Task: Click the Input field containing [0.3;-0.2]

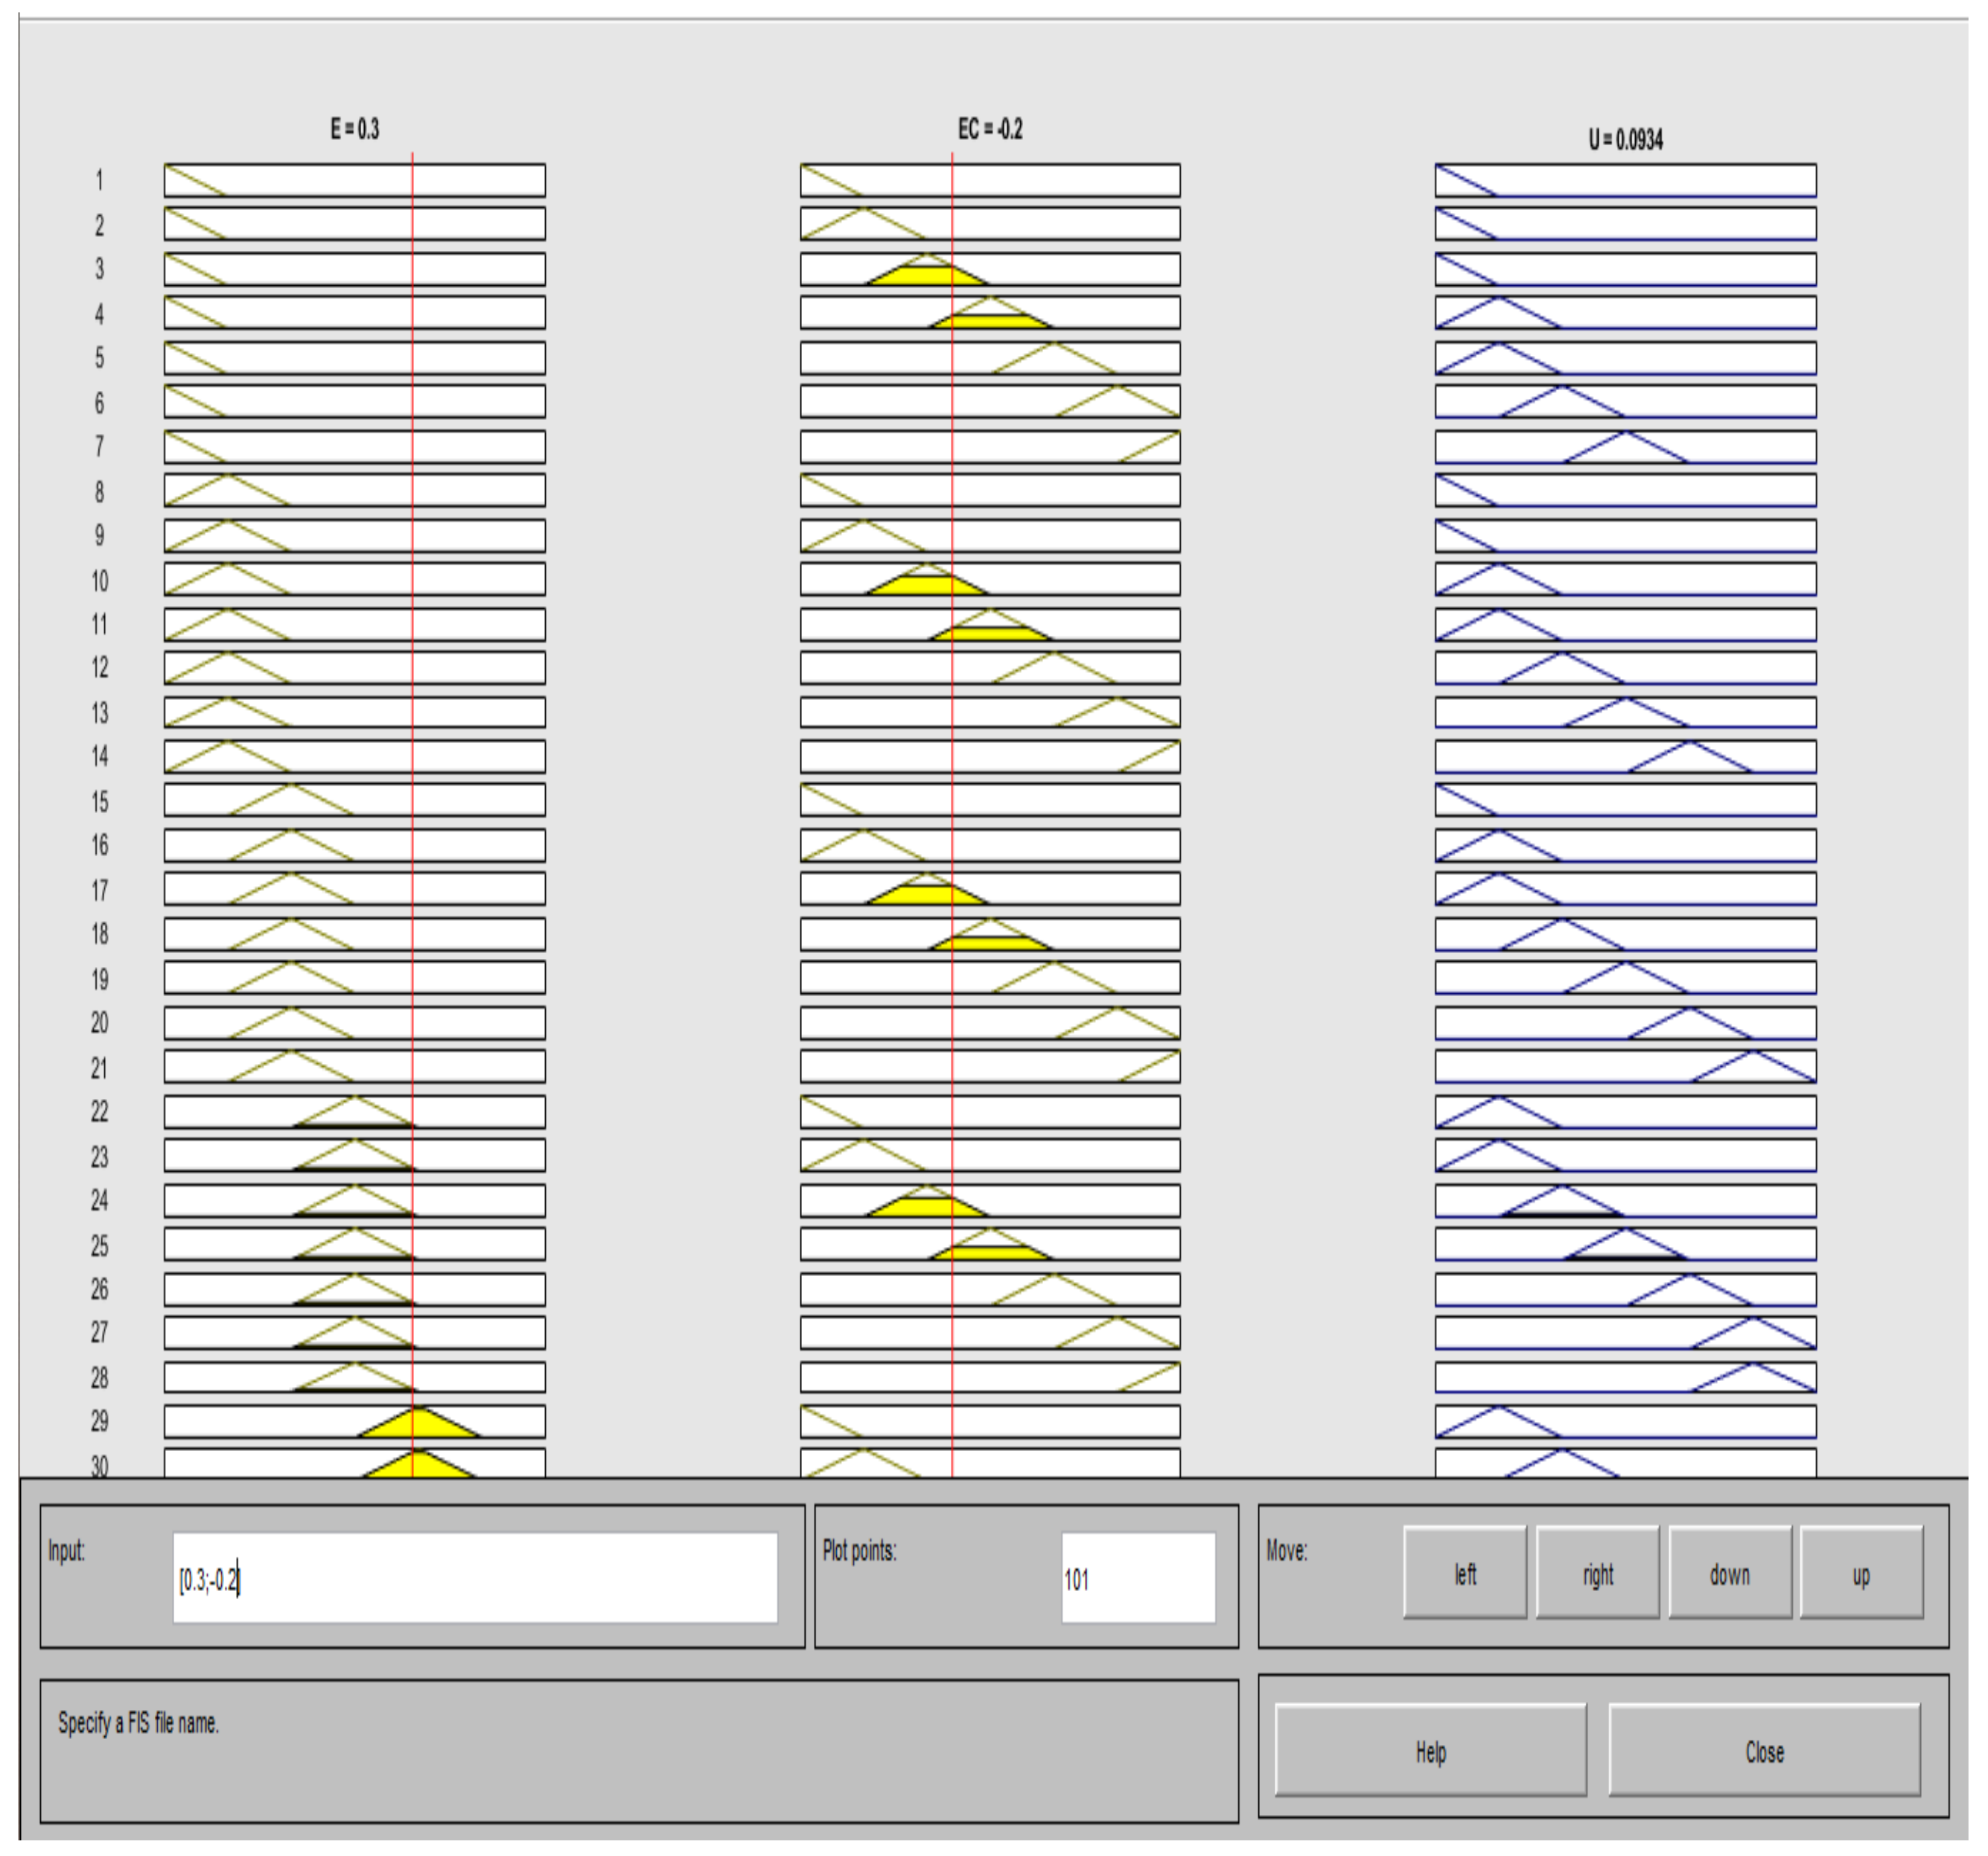Action: coord(474,1579)
